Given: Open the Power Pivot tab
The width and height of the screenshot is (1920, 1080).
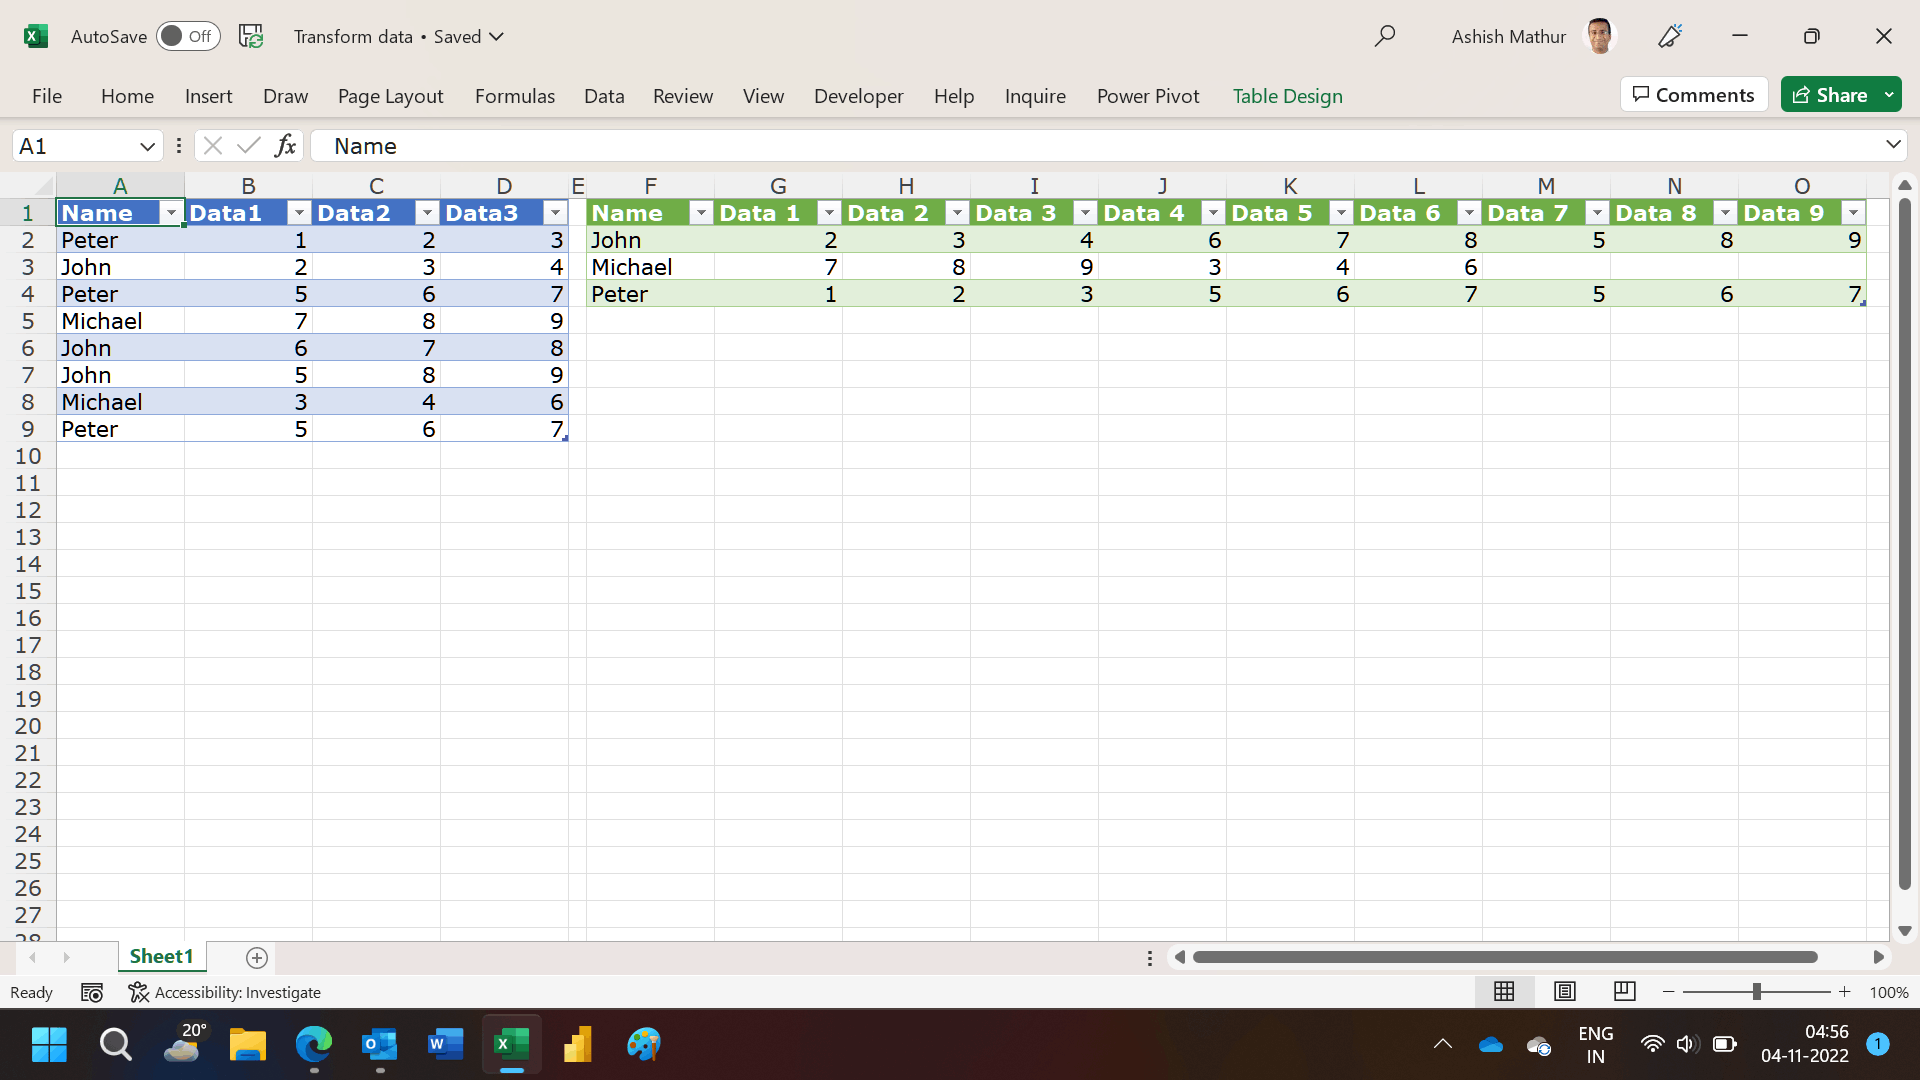Looking at the screenshot, I should point(1148,96).
